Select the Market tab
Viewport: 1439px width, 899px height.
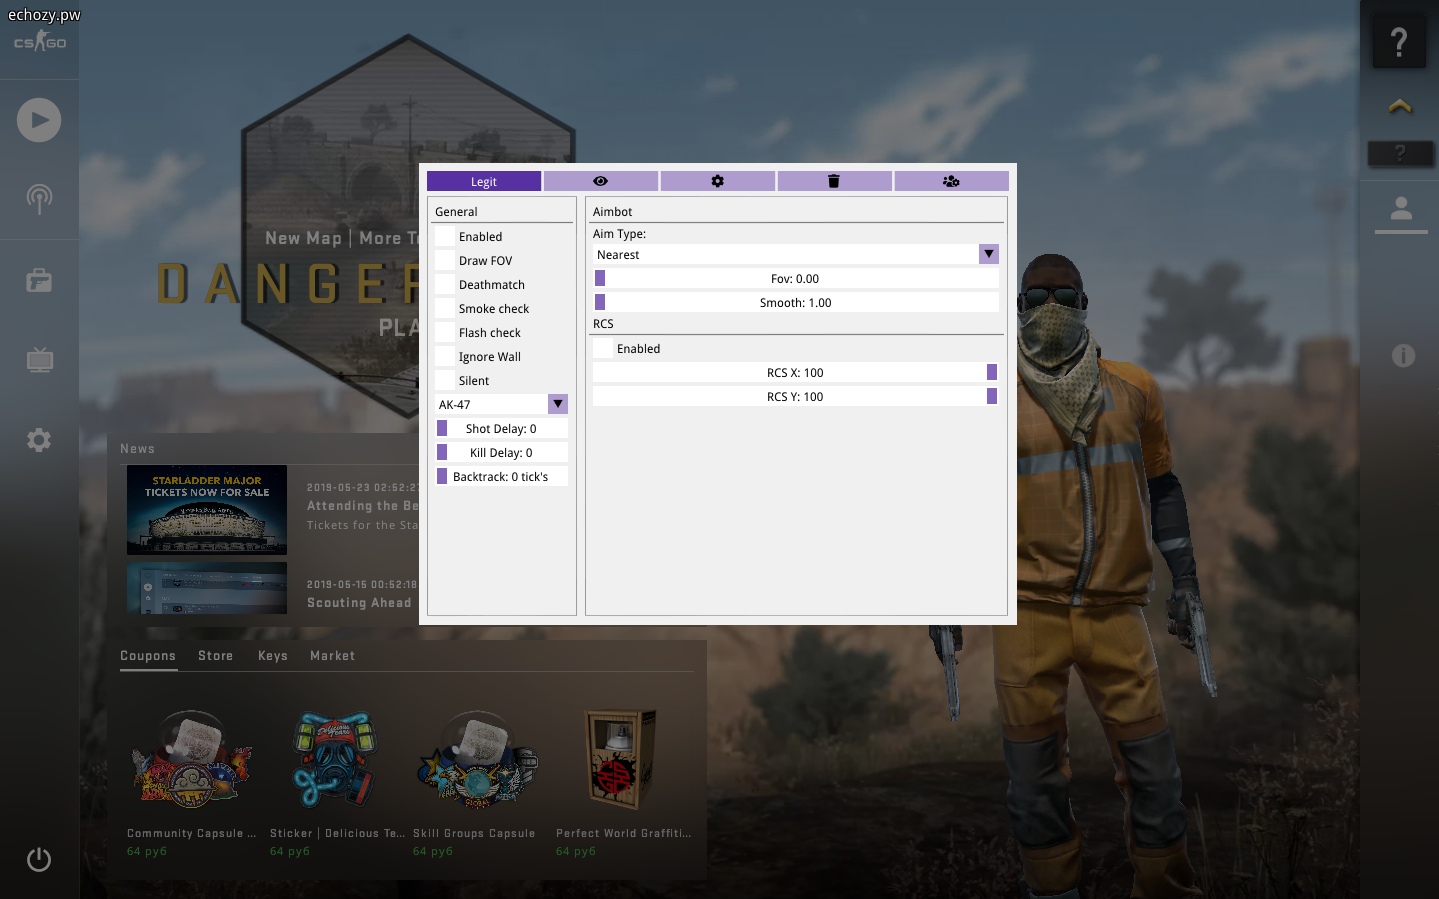(332, 656)
